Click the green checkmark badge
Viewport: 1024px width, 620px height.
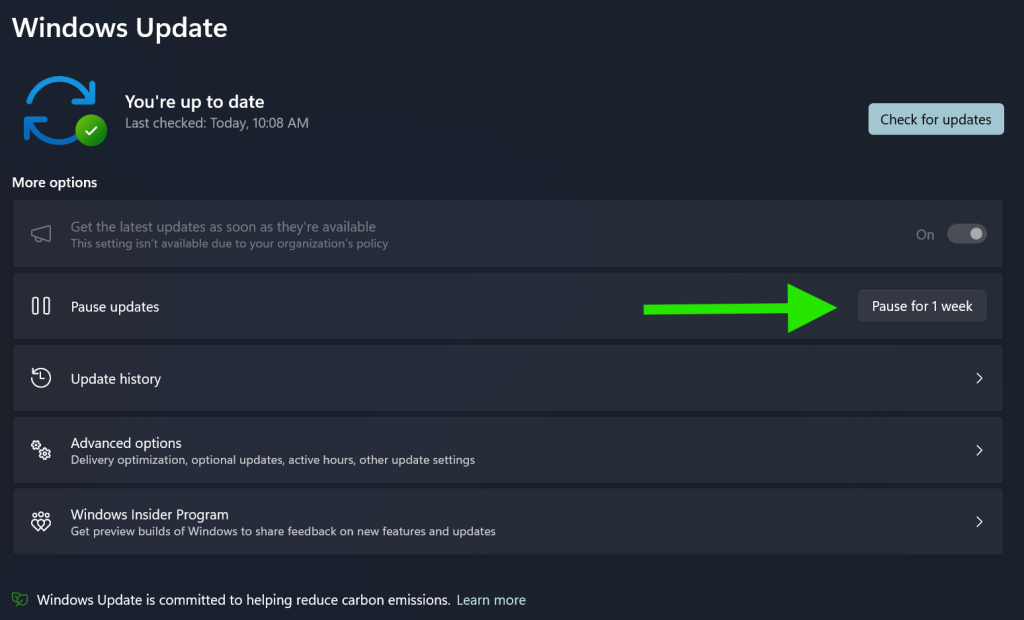[x=91, y=130]
